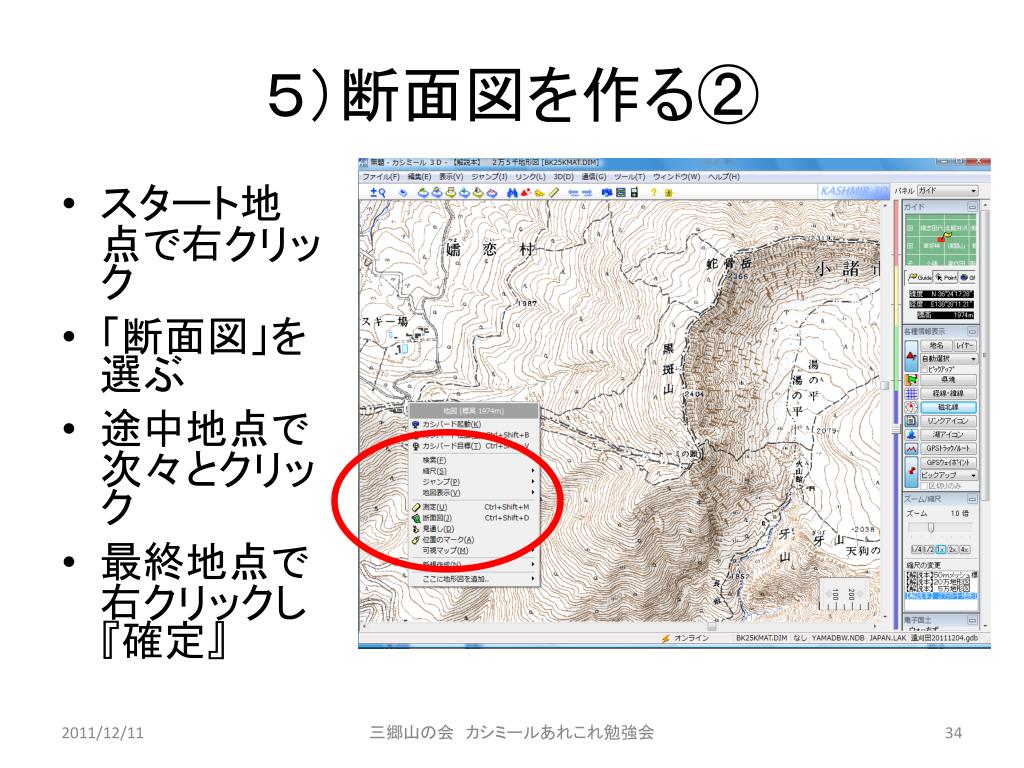Open the 自動選択 dropdown
Image resolution: width=1024 pixels, height=768 pixels.
coord(949,359)
